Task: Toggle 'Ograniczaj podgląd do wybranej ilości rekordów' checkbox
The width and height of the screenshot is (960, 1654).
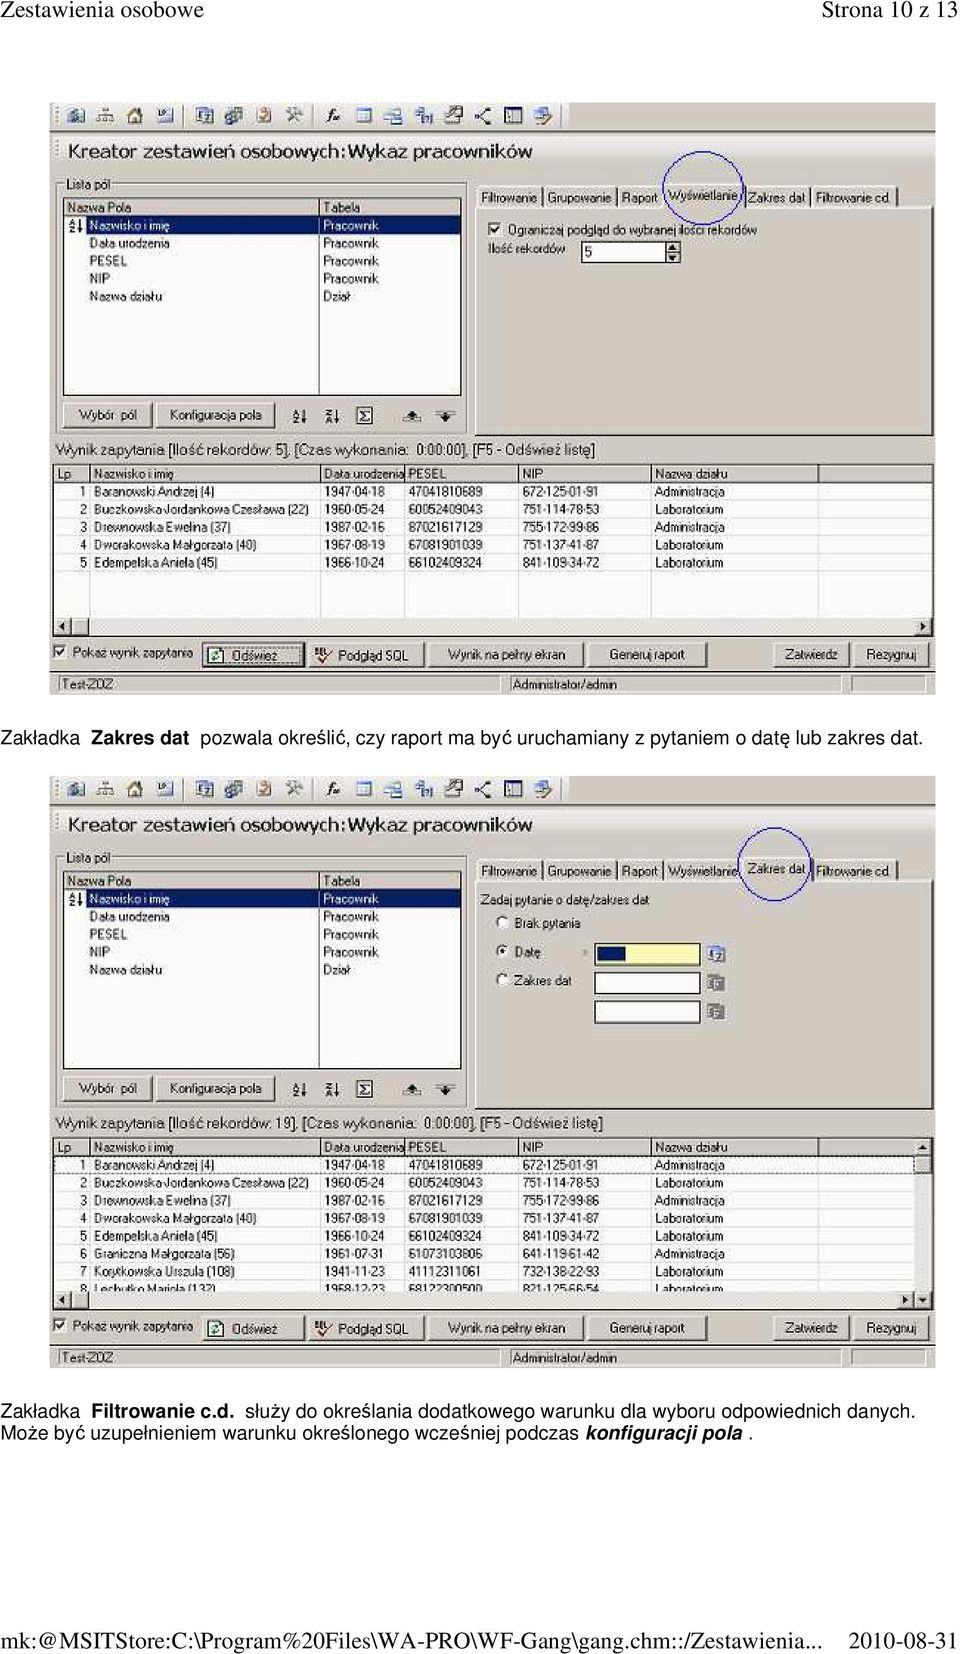Action: click(495, 230)
